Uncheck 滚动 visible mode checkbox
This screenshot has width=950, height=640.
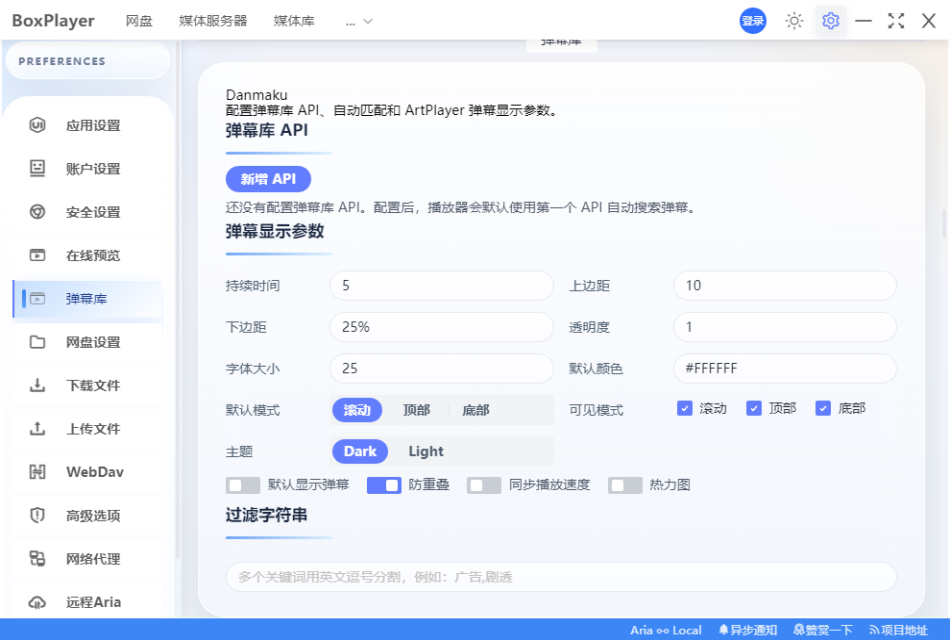click(x=685, y=408)
